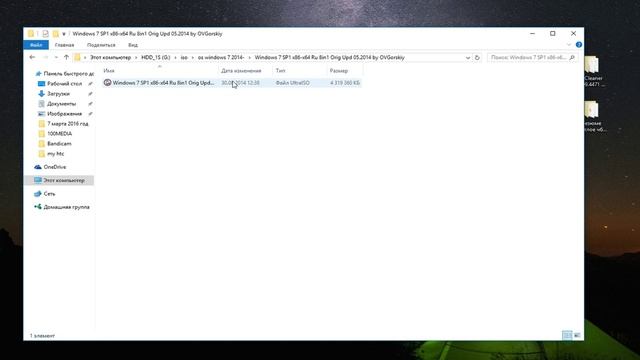The image size is (640, 360).
Task: Select the Windows 7 SP1 ISO file icon
Action: click(107, 82)
